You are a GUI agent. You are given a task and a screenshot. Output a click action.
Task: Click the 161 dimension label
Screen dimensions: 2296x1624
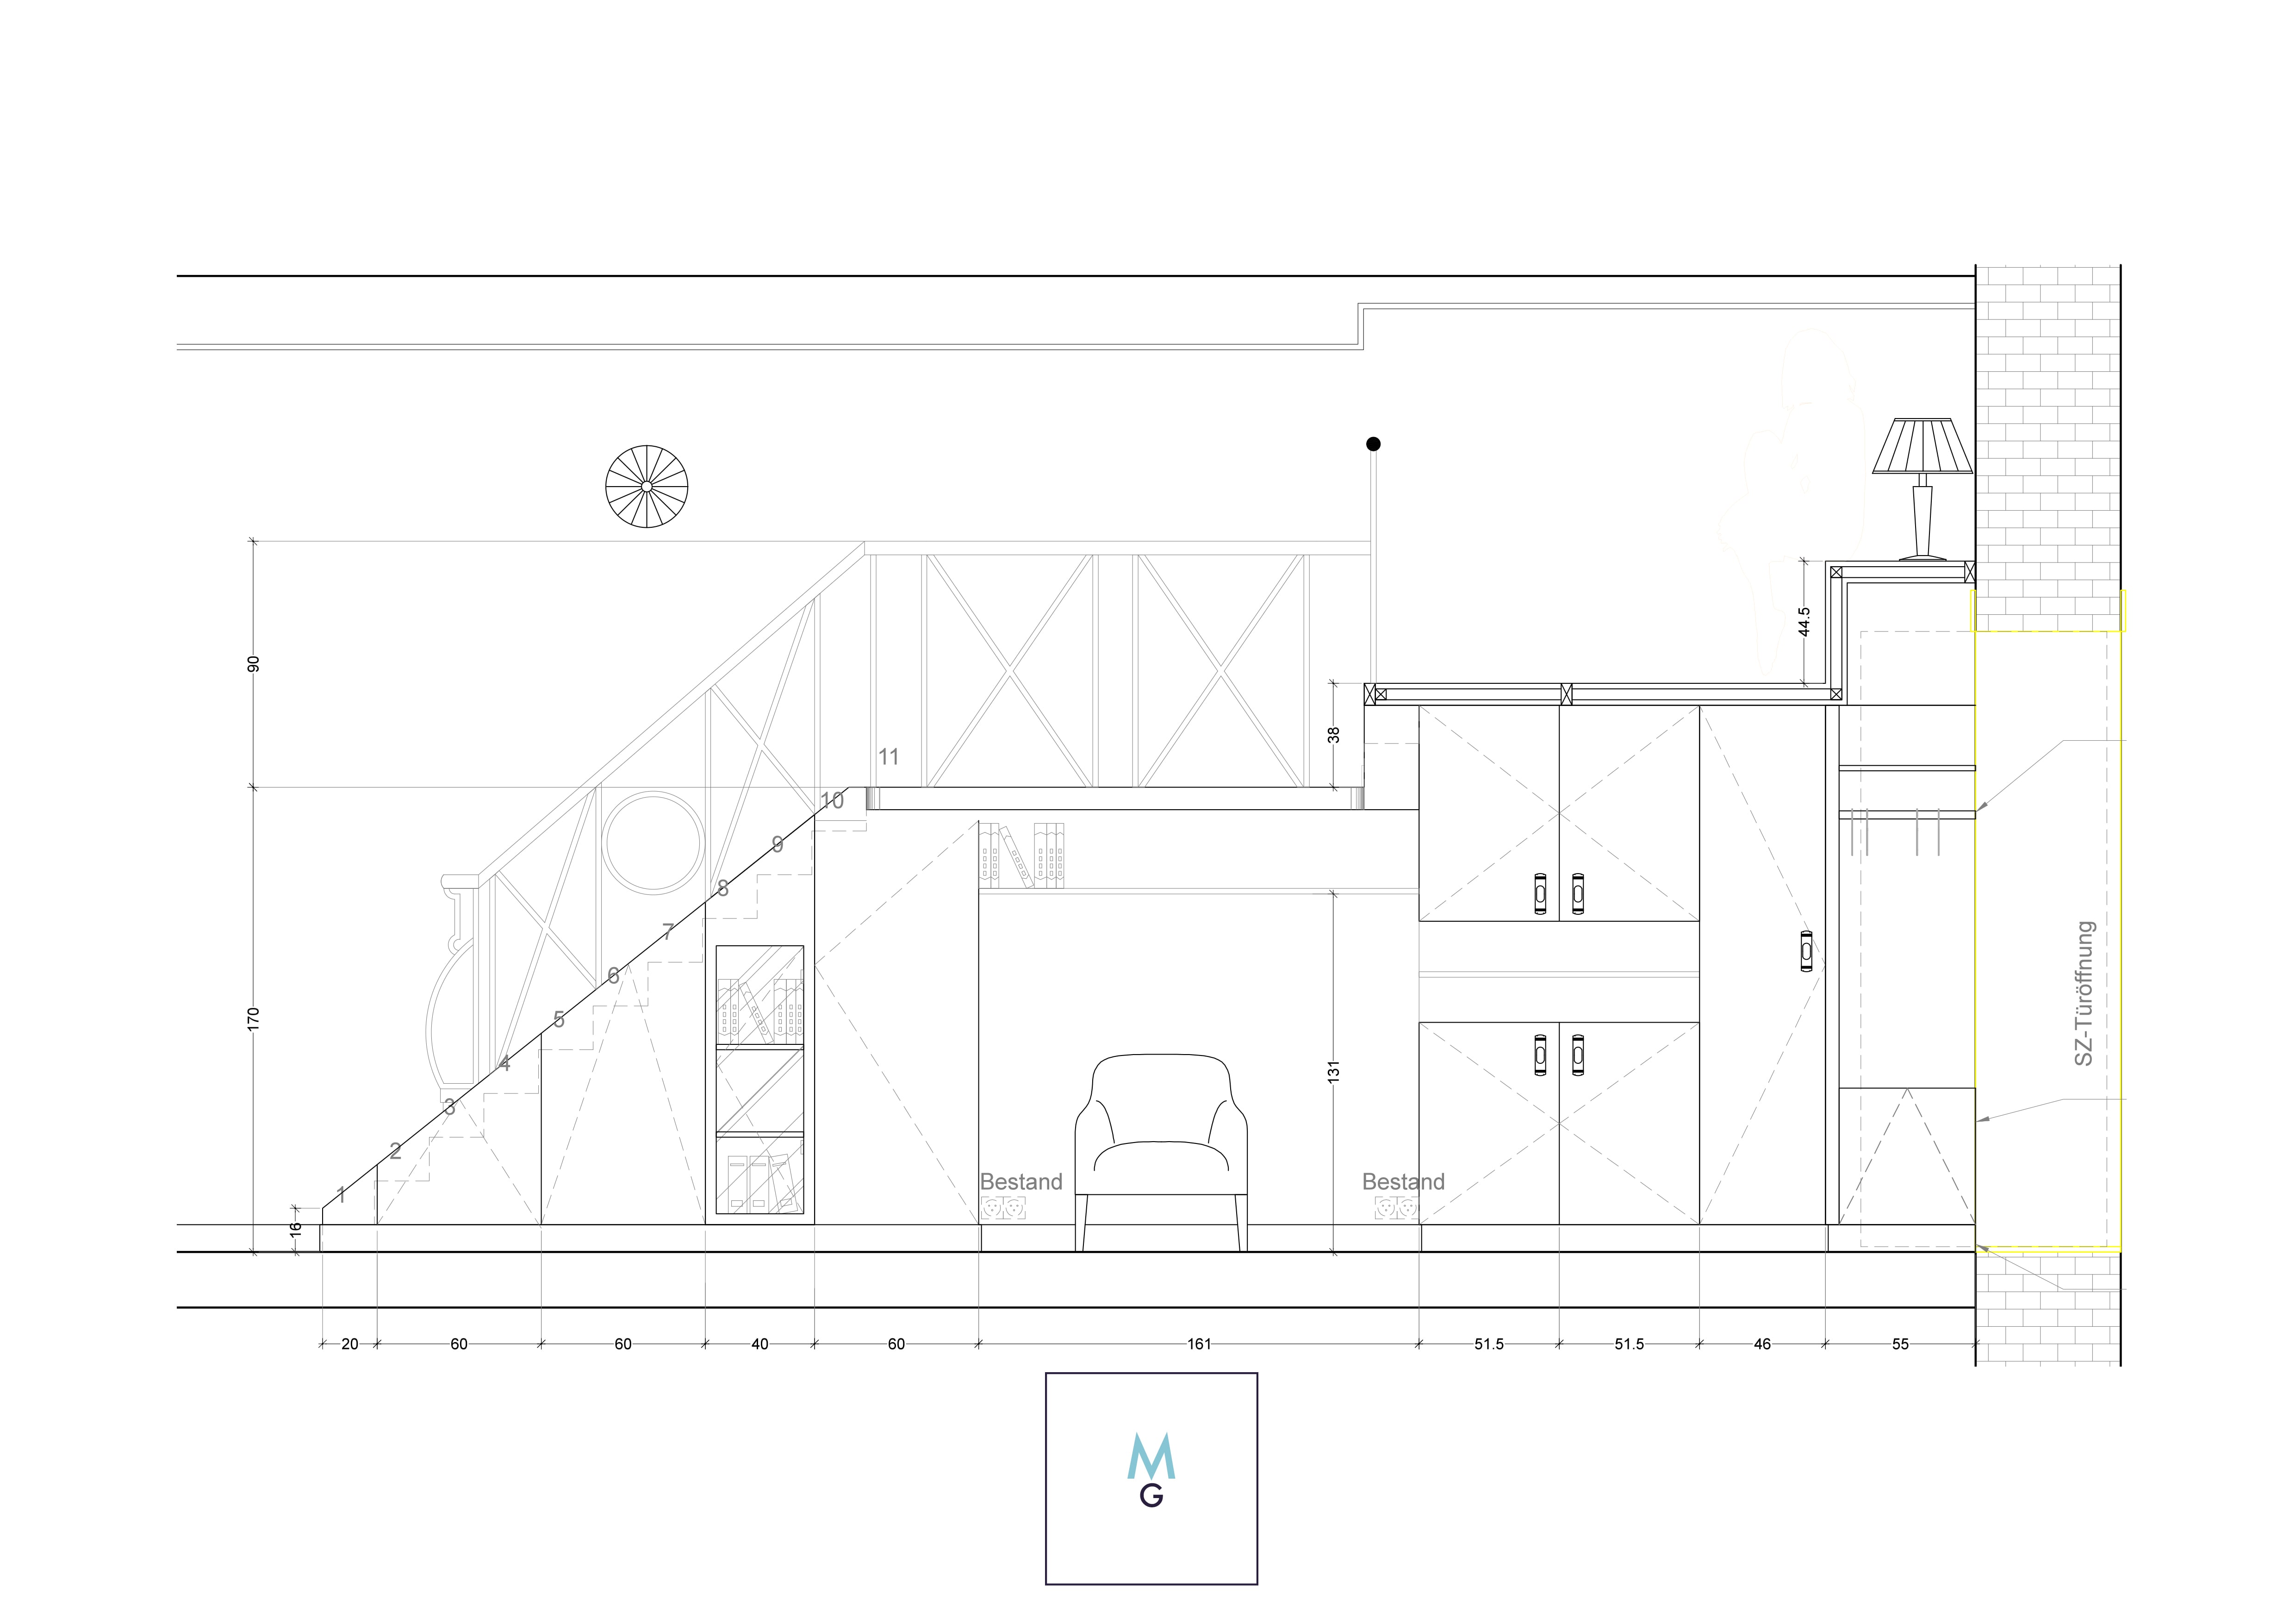pyautogui.click(x=1199, y=1344)
